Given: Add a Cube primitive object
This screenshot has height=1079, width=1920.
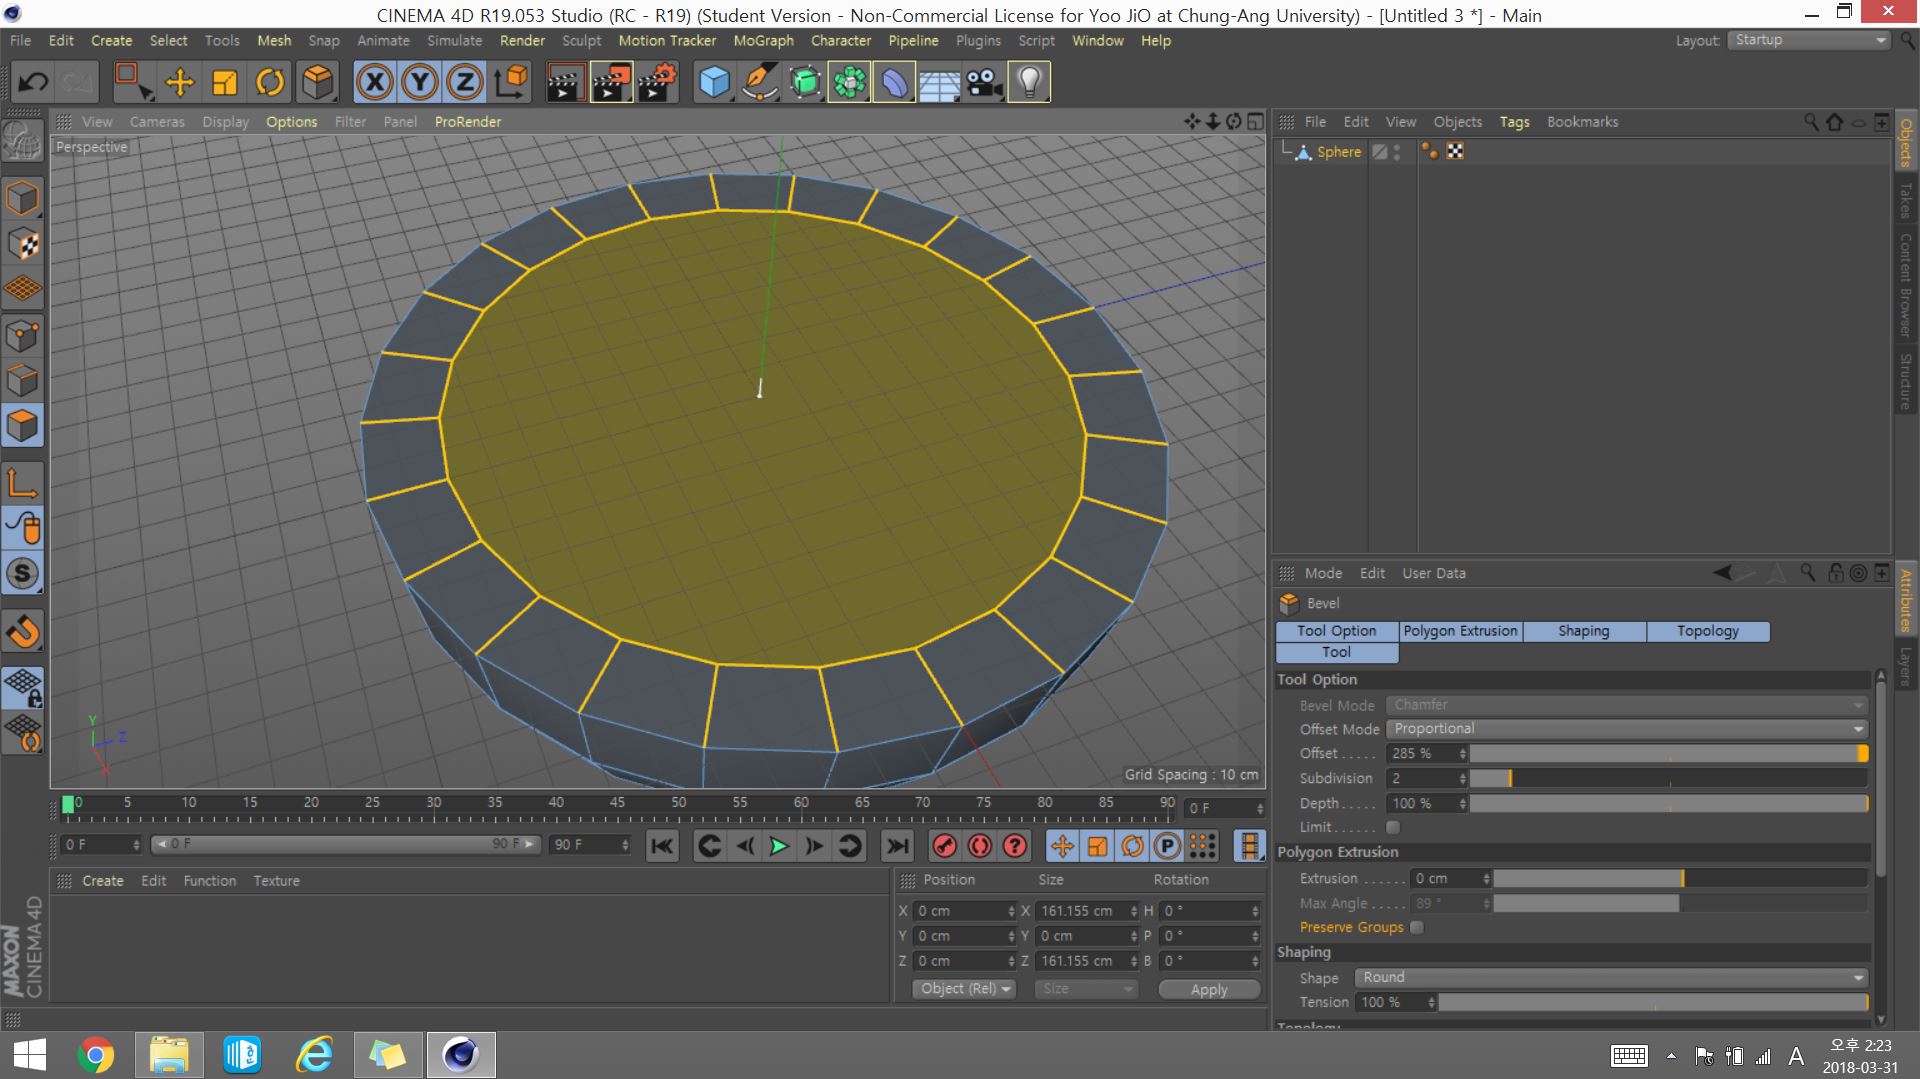Looking at the screenshot, I should click(x=714, y=82).
